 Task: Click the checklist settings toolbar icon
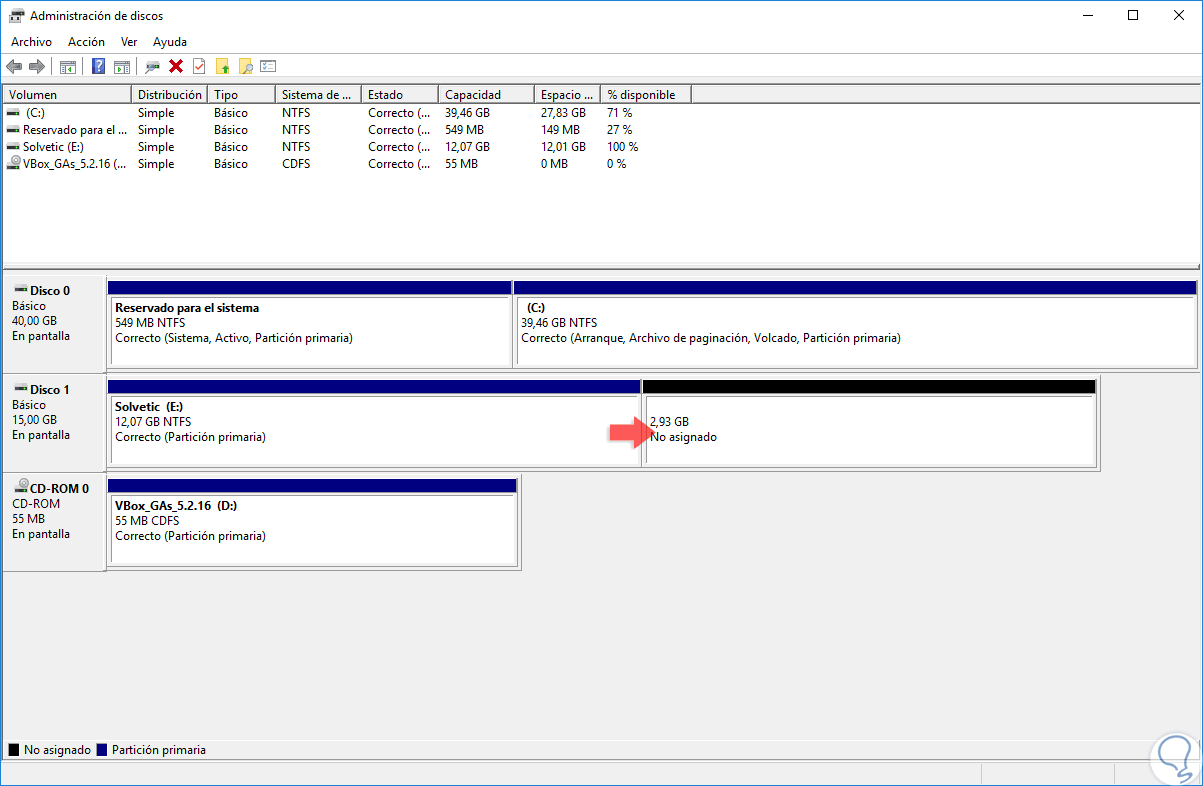pos(268,66)
